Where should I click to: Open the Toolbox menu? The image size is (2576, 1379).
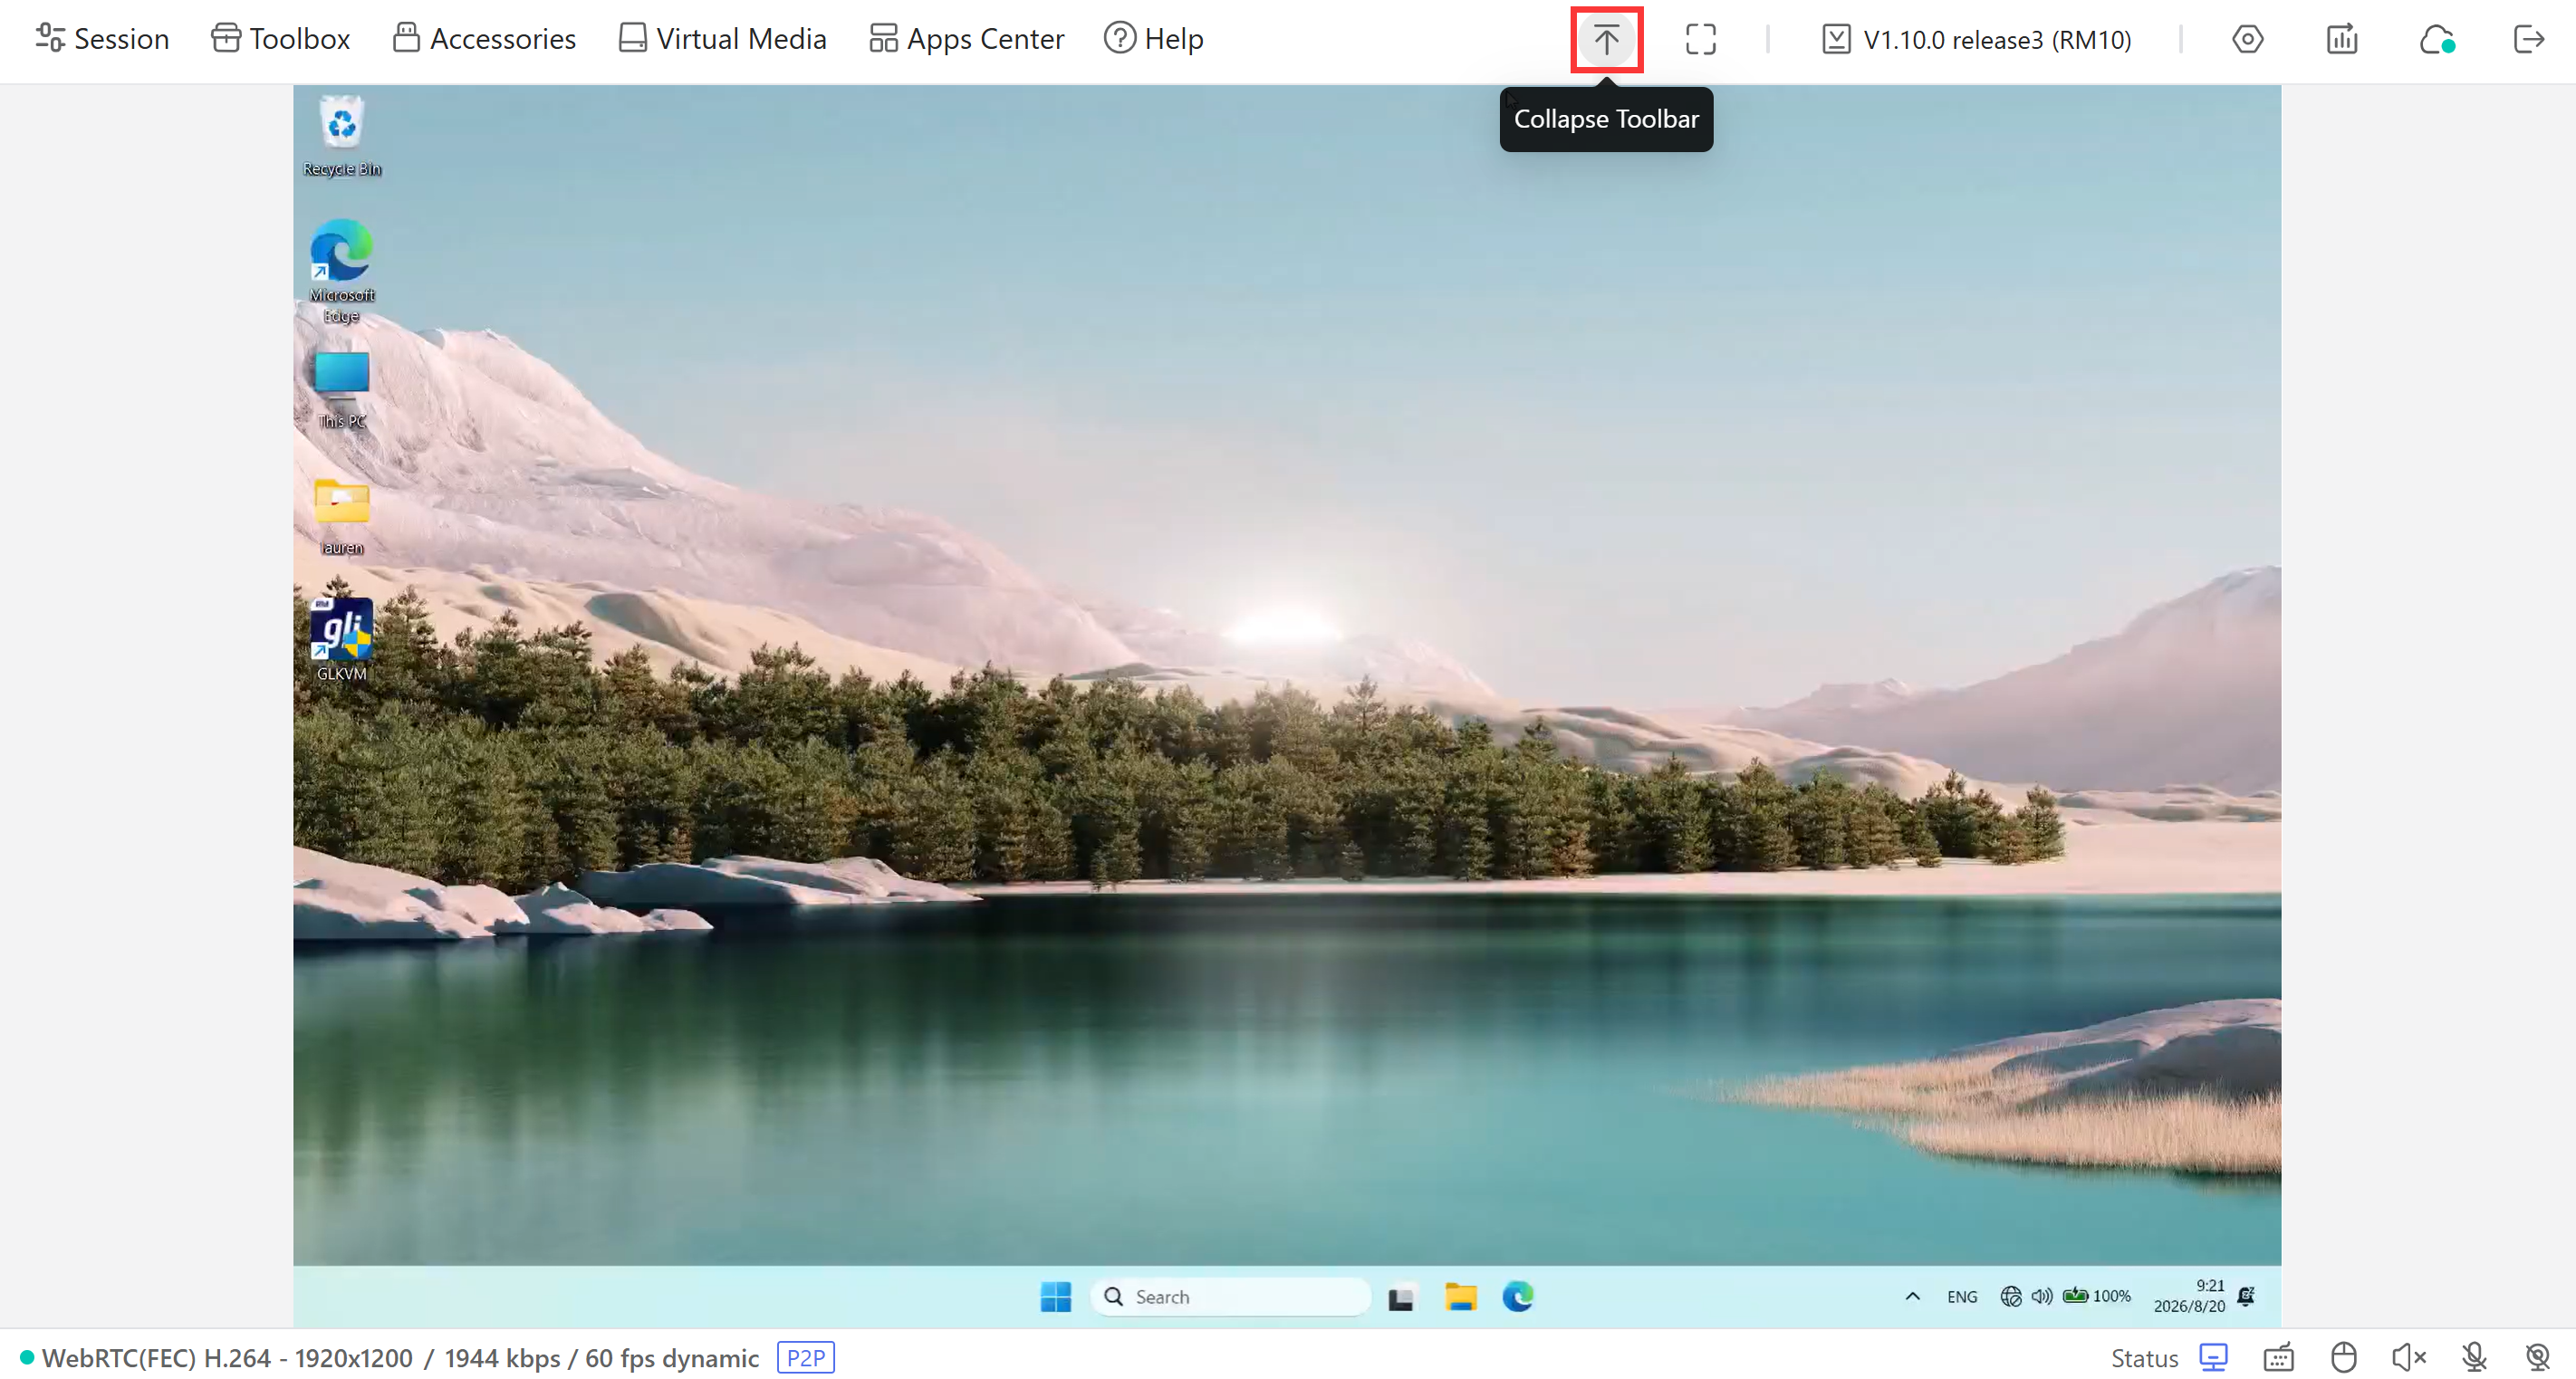click(x=280, y=38)
